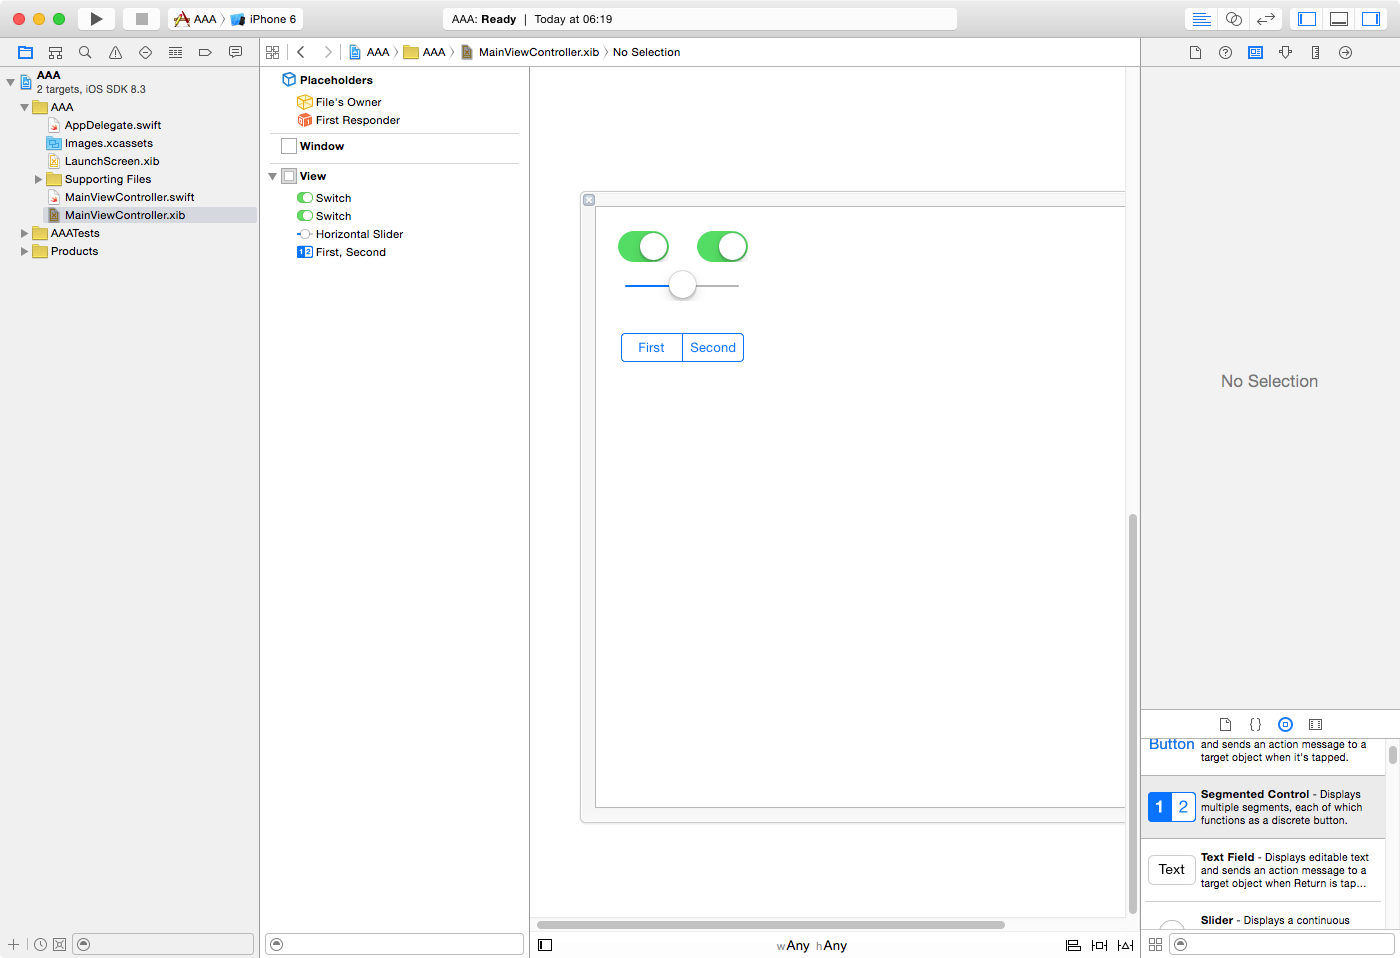
Task: Close the view on canvas
Action: 589,200
